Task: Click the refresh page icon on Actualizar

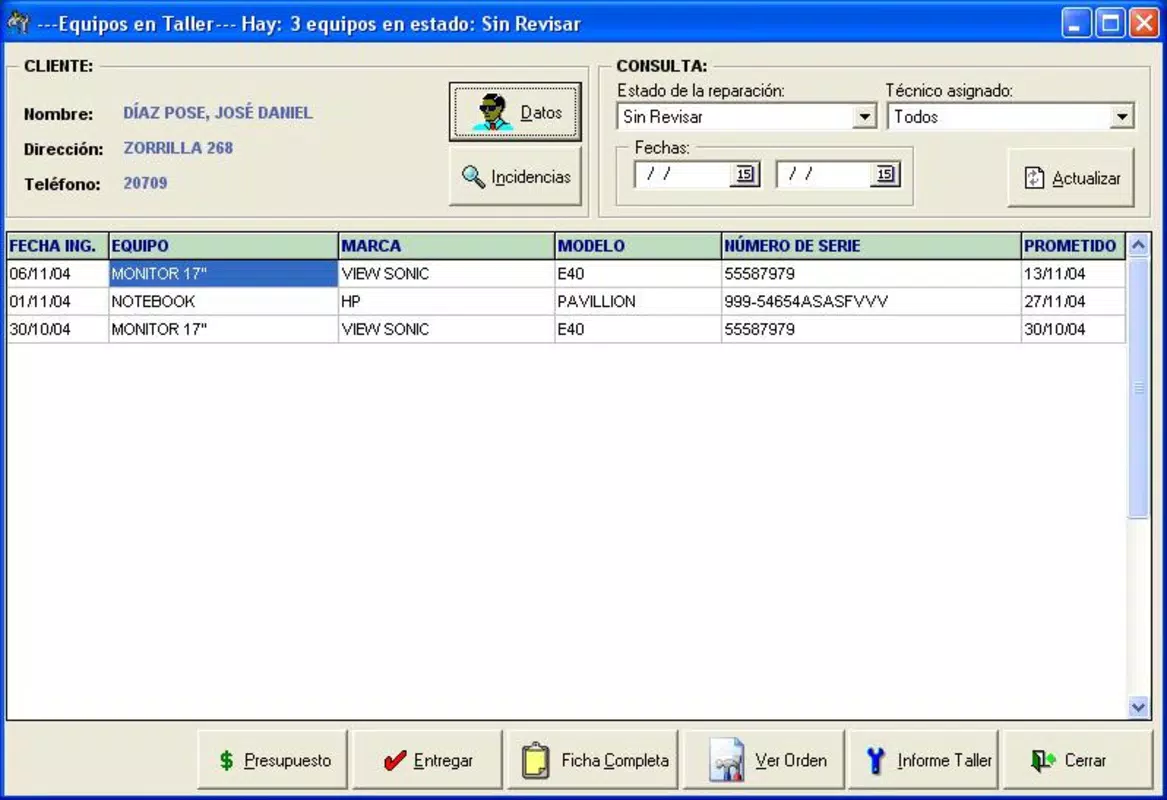Action: click(1034, 178)
